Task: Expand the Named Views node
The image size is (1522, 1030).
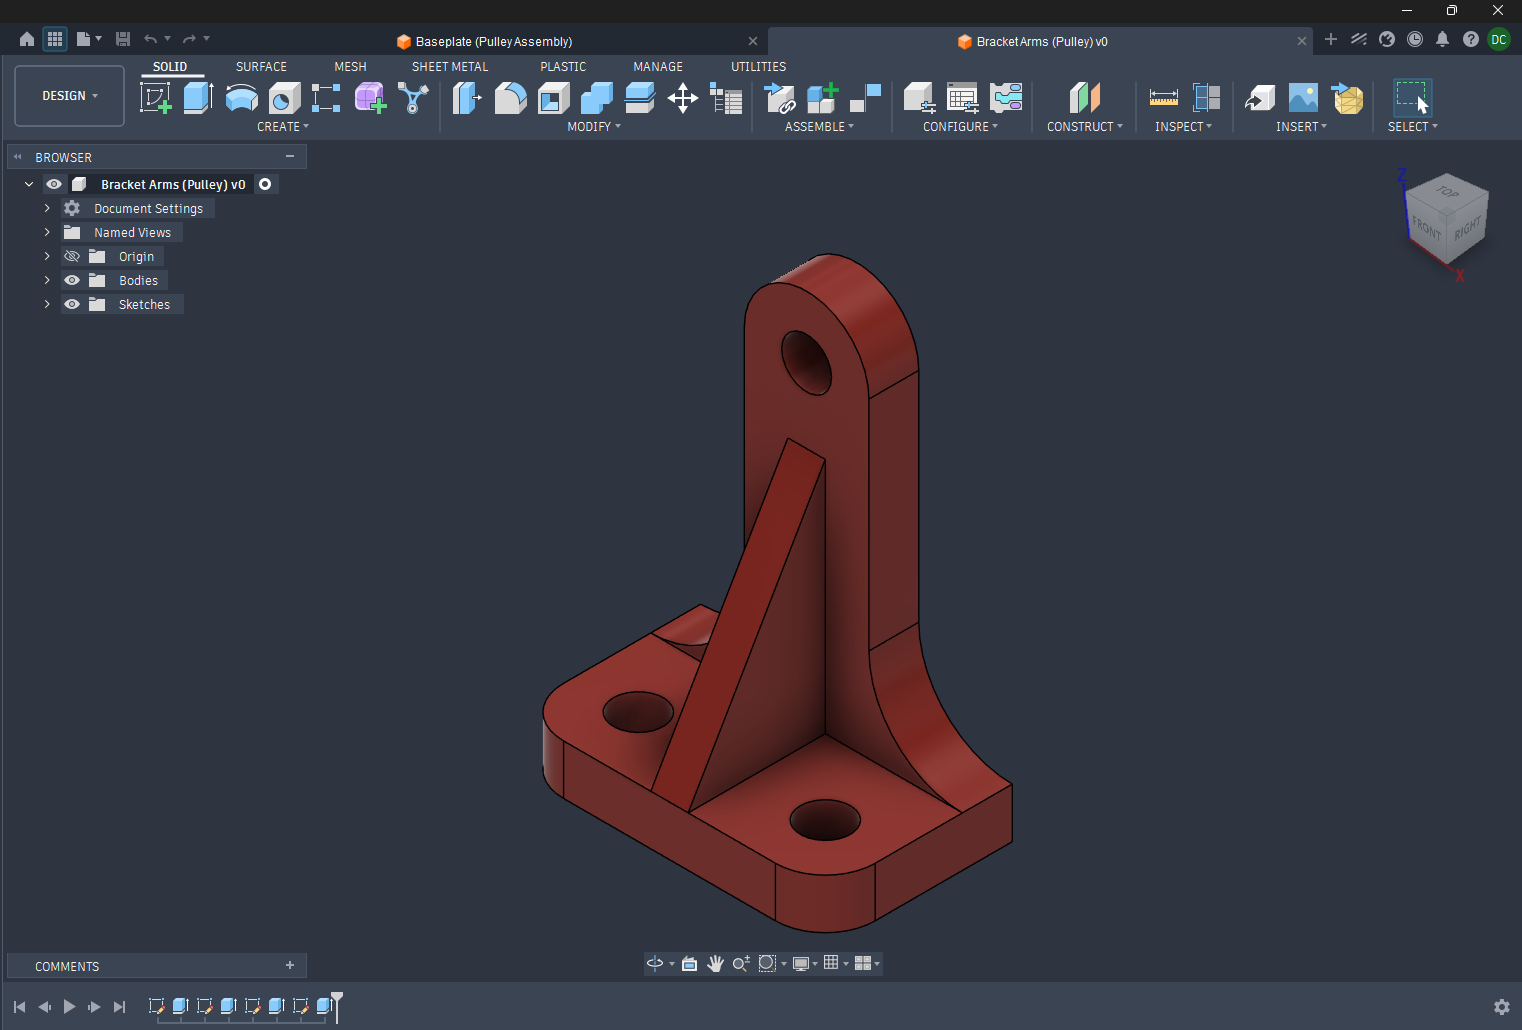Action: pos(47,232)
